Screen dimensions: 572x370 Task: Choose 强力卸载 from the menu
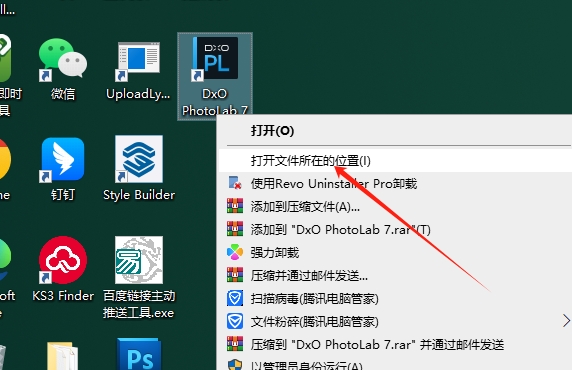[x=395, y=252]
